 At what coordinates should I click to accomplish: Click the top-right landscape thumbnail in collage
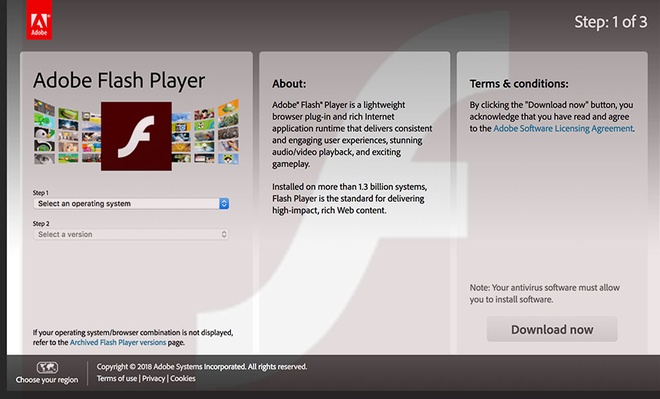(229, 108)
